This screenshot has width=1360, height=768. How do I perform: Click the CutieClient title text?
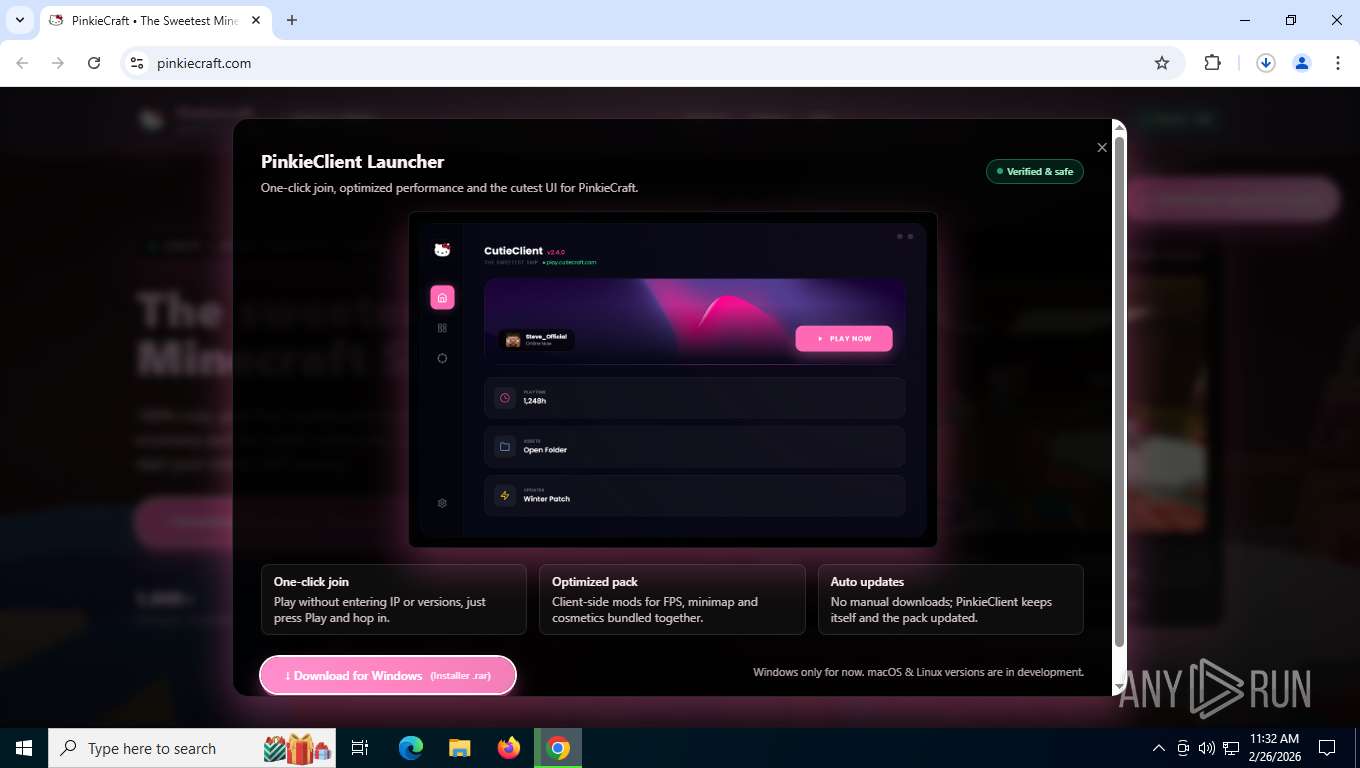(x=513, y=251)
